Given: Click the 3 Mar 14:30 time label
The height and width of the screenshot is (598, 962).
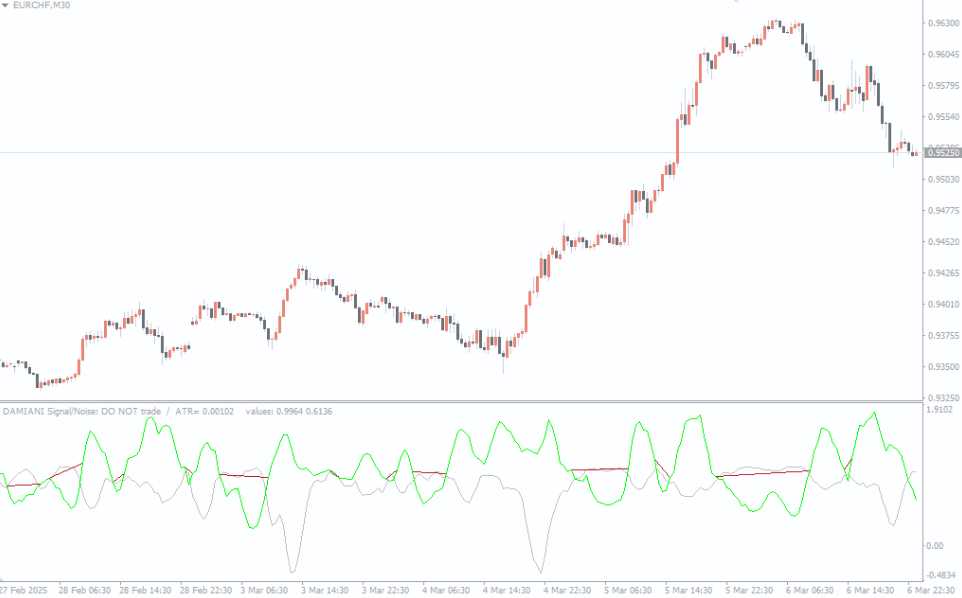Looking at the screenshot, I should pyautogui.click(x=326, y=589).
